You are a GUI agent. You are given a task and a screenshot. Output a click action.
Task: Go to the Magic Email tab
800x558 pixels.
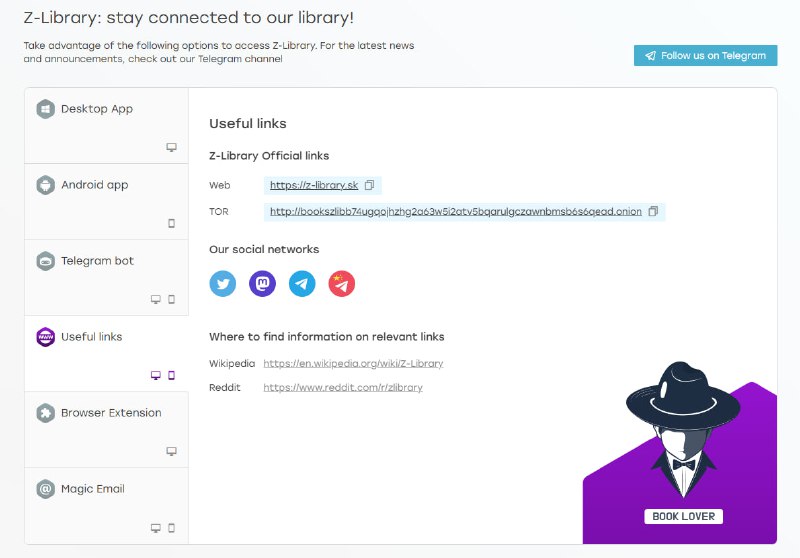click(93, 489)
